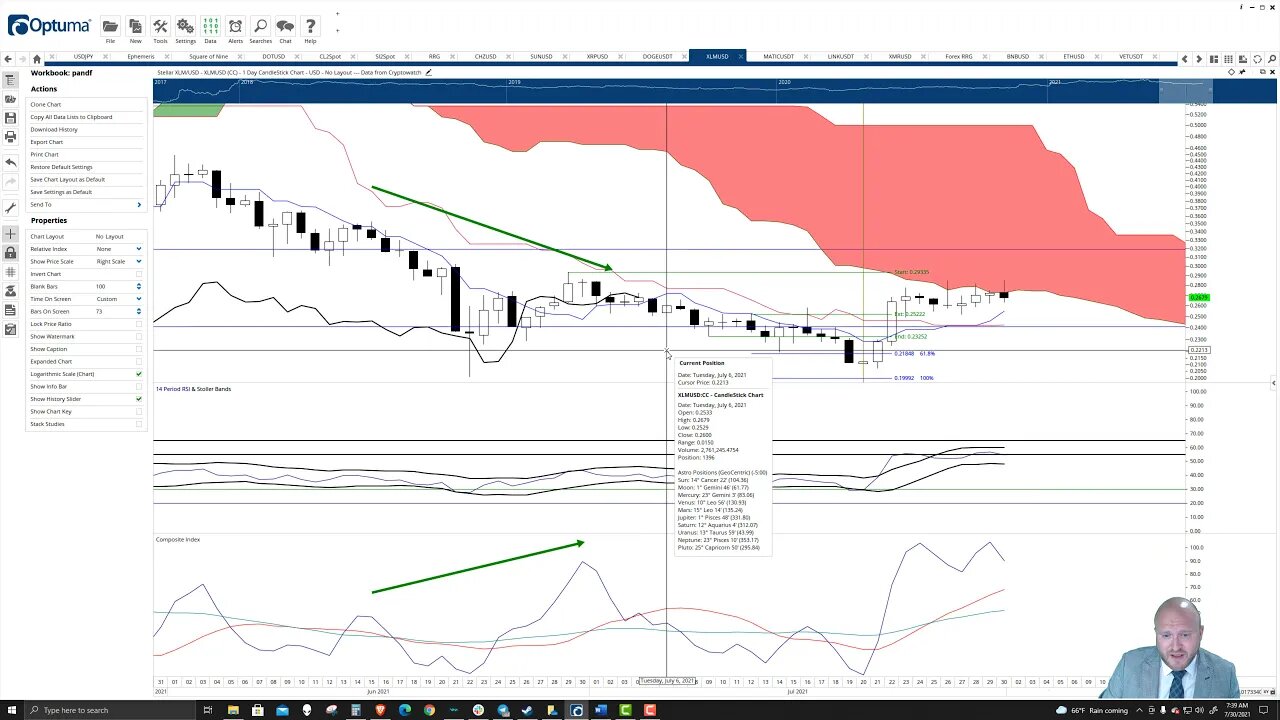
Task: Click Export Chart action
Action: pyautogui.click(x=46, y=142)
